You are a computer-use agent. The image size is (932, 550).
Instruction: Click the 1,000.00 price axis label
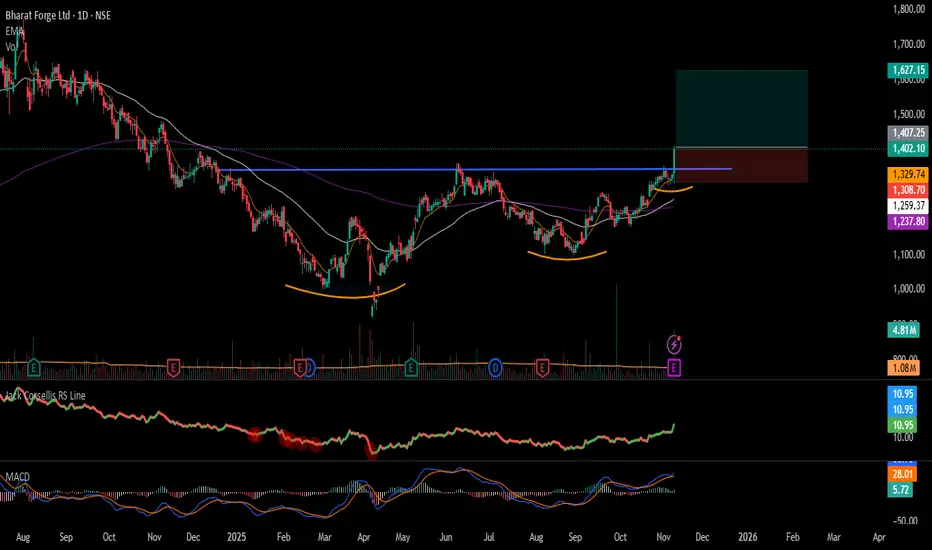pos(909,289)
